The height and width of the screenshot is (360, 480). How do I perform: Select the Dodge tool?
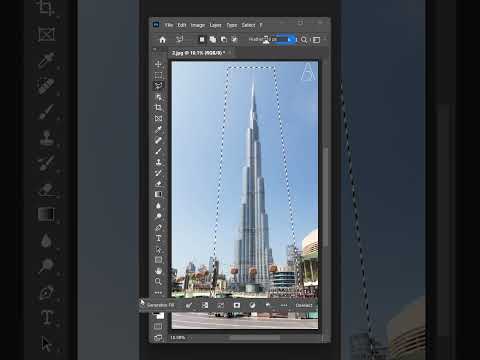pos(158,216)
